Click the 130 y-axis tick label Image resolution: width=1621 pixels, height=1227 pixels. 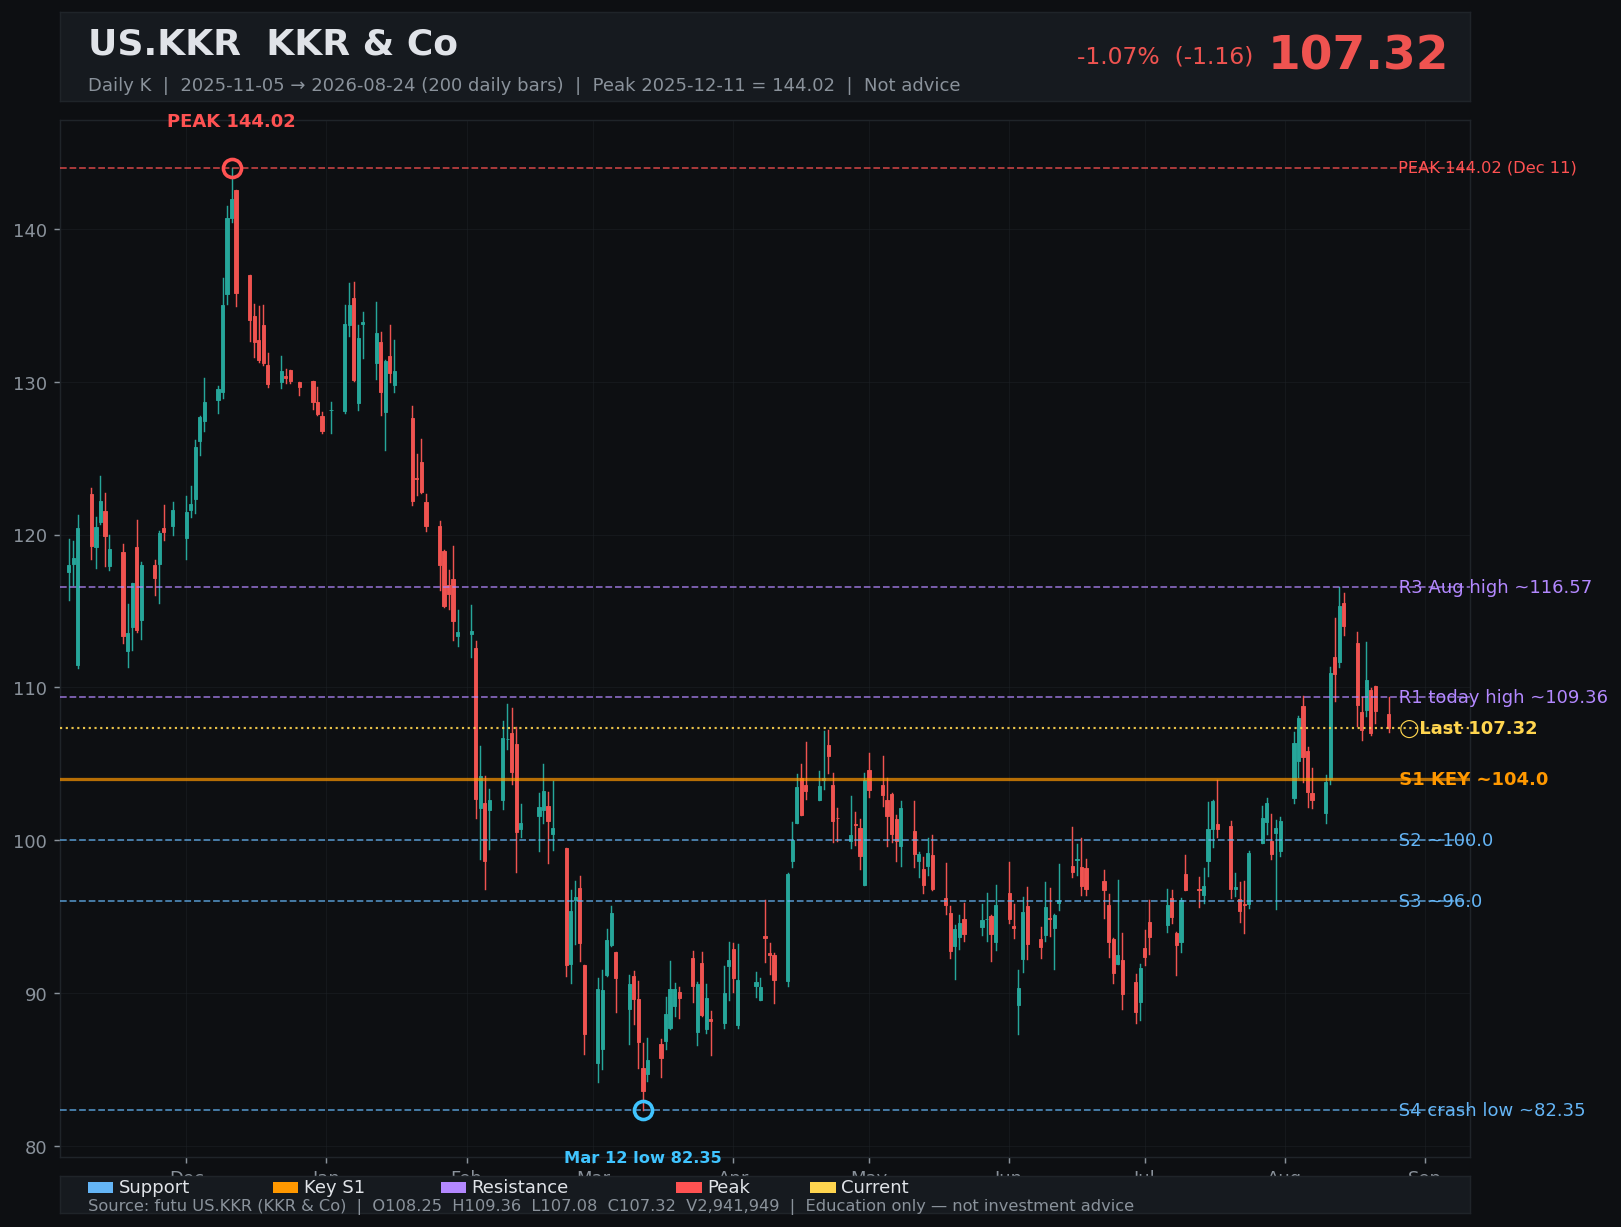tap(30, 383)
